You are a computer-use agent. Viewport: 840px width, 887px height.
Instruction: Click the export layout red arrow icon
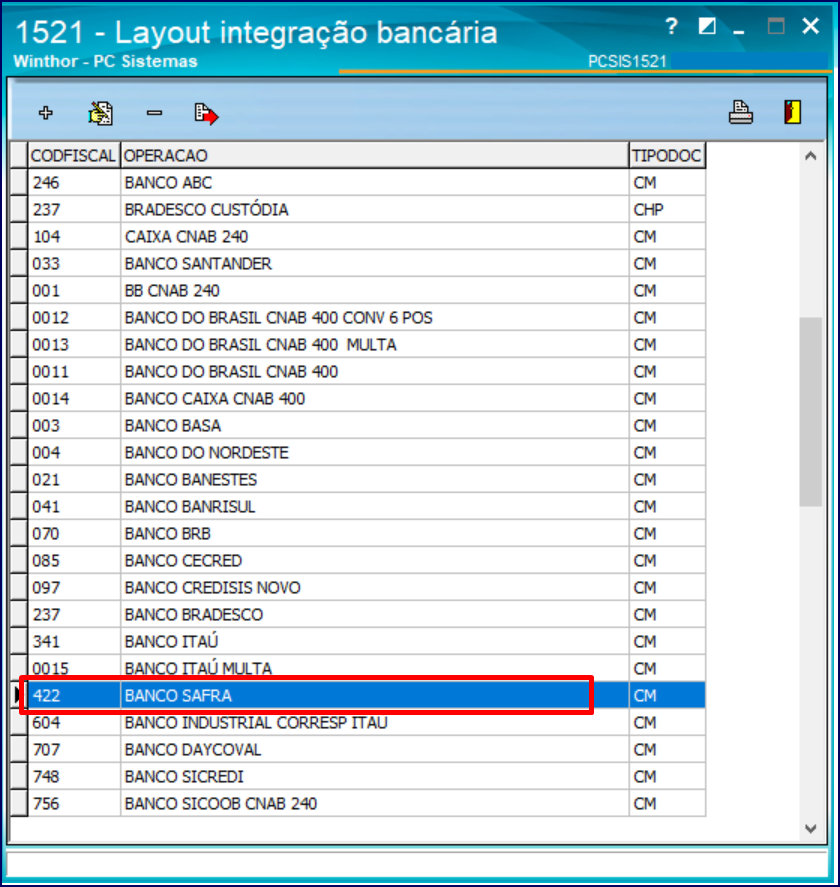(x=206, y=114)
